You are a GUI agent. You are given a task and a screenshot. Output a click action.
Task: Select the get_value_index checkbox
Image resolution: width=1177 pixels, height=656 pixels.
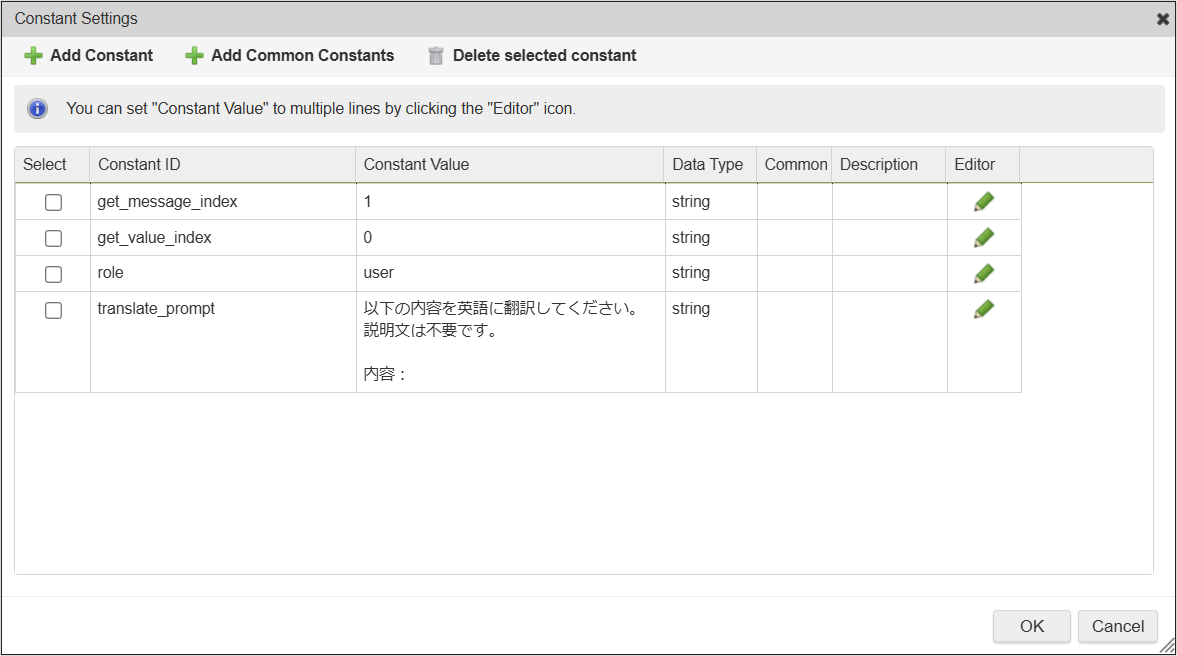[x=54, y=238]
